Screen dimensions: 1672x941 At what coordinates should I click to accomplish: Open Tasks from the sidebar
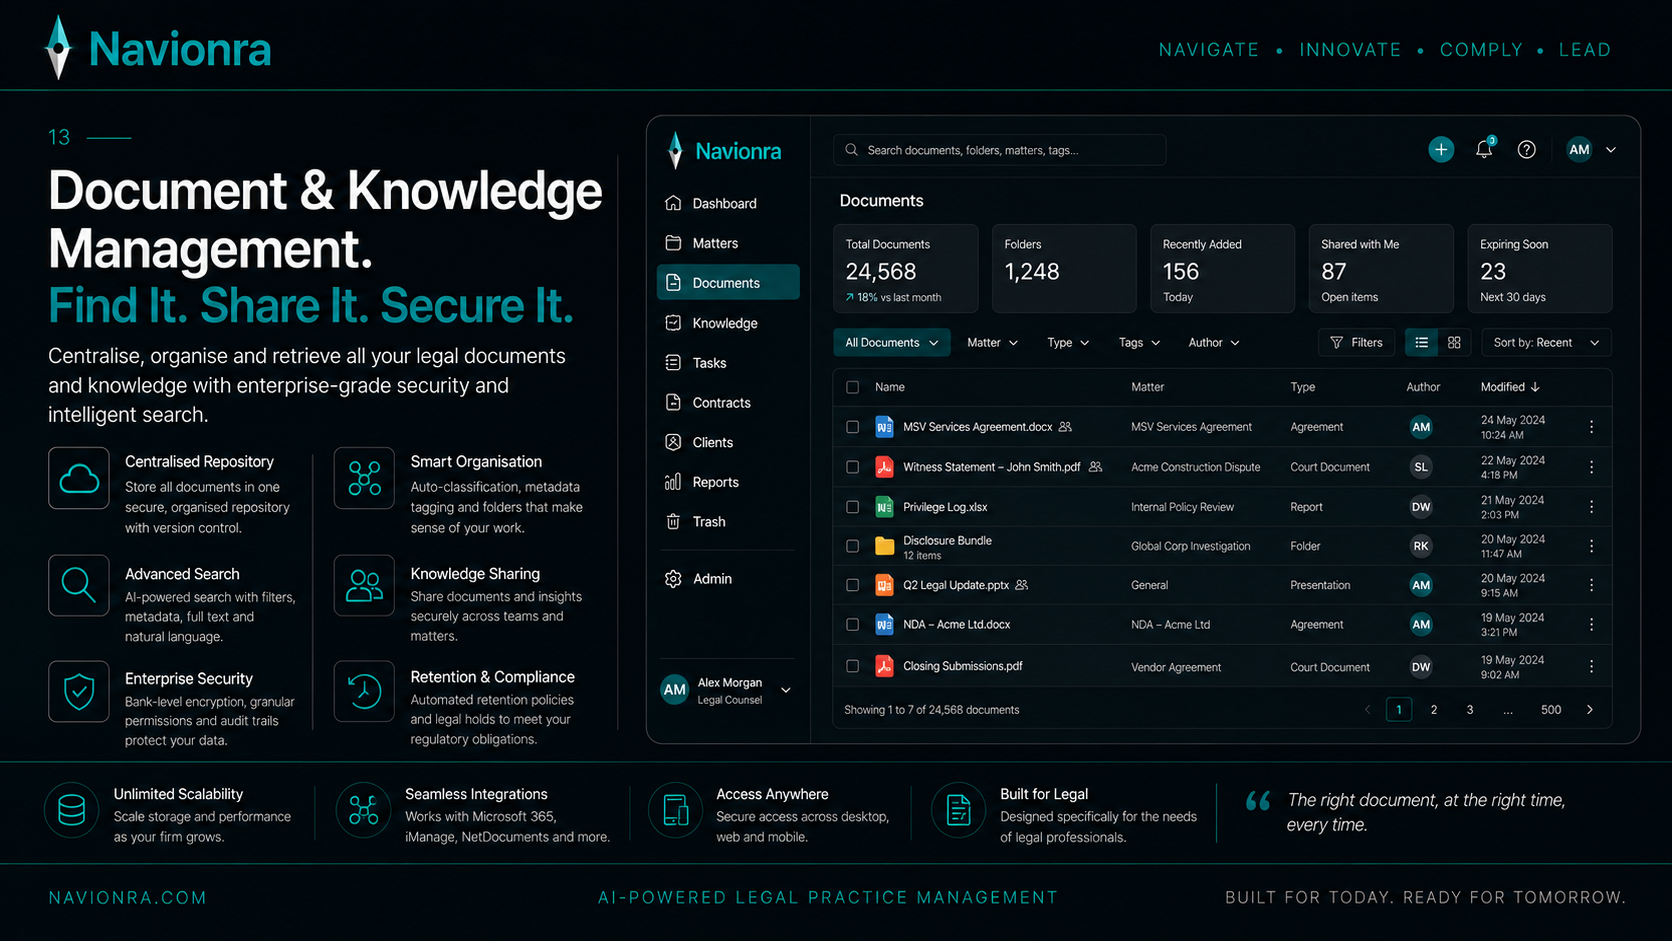pos(727,363)
